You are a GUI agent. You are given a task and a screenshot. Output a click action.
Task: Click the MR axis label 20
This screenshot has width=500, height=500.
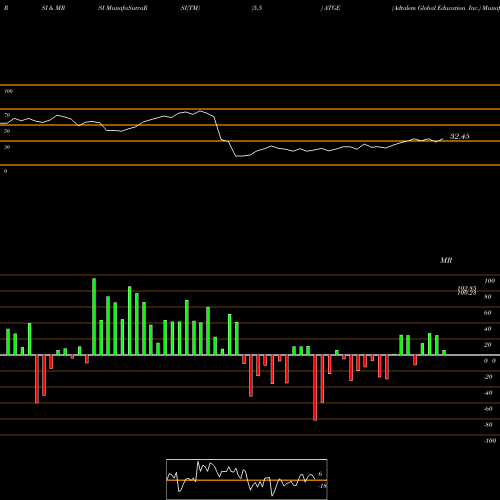click(x=488, y=345)
